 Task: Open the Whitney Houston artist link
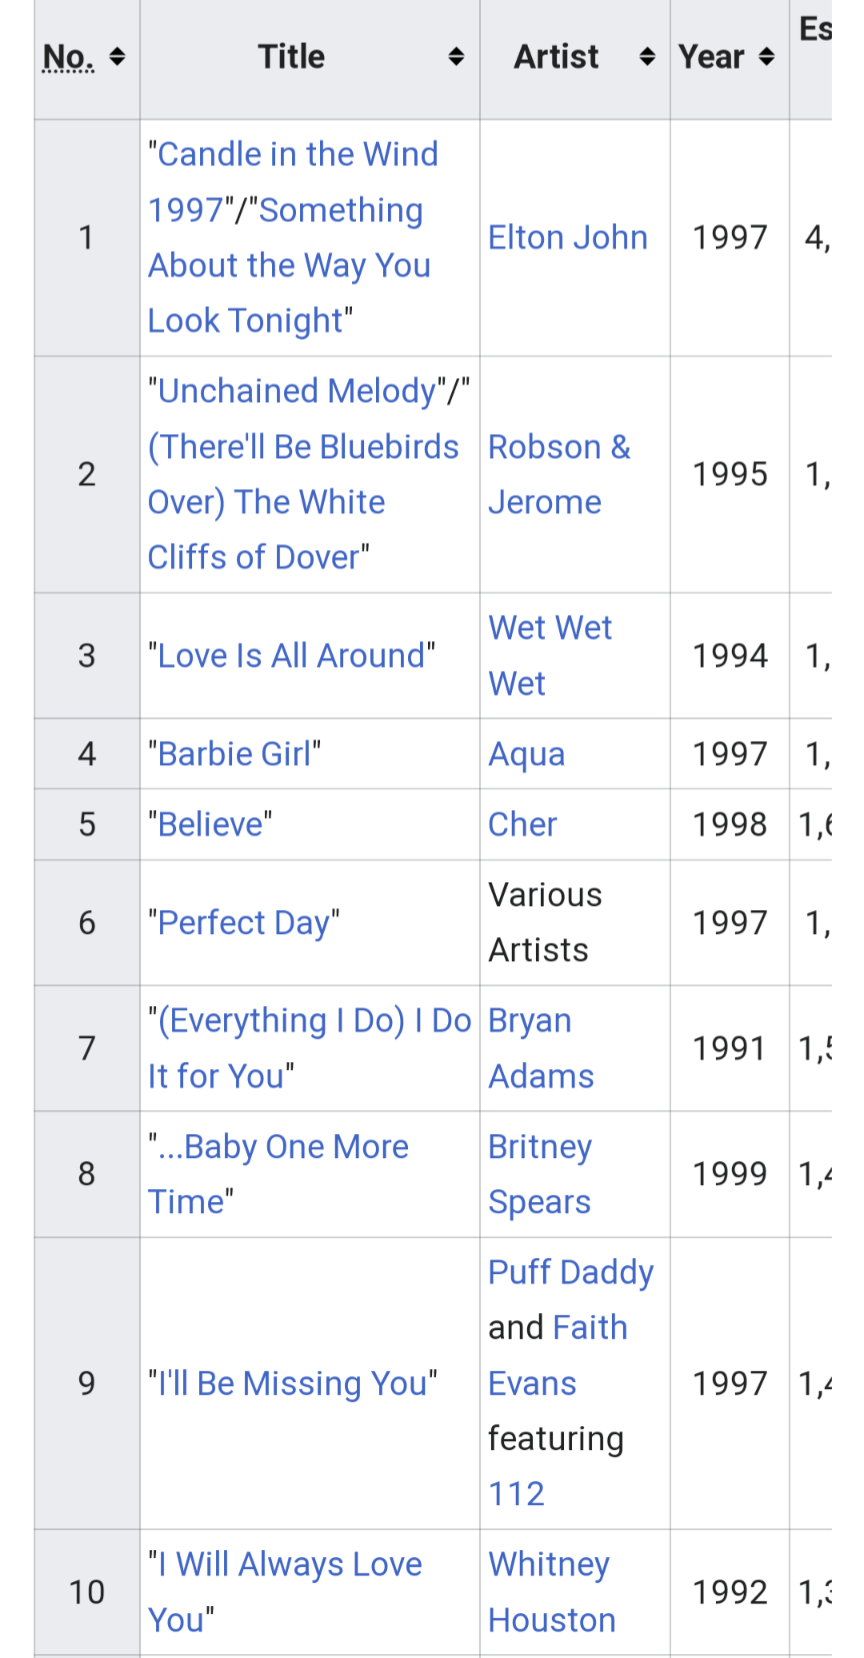coord(551,1592)
